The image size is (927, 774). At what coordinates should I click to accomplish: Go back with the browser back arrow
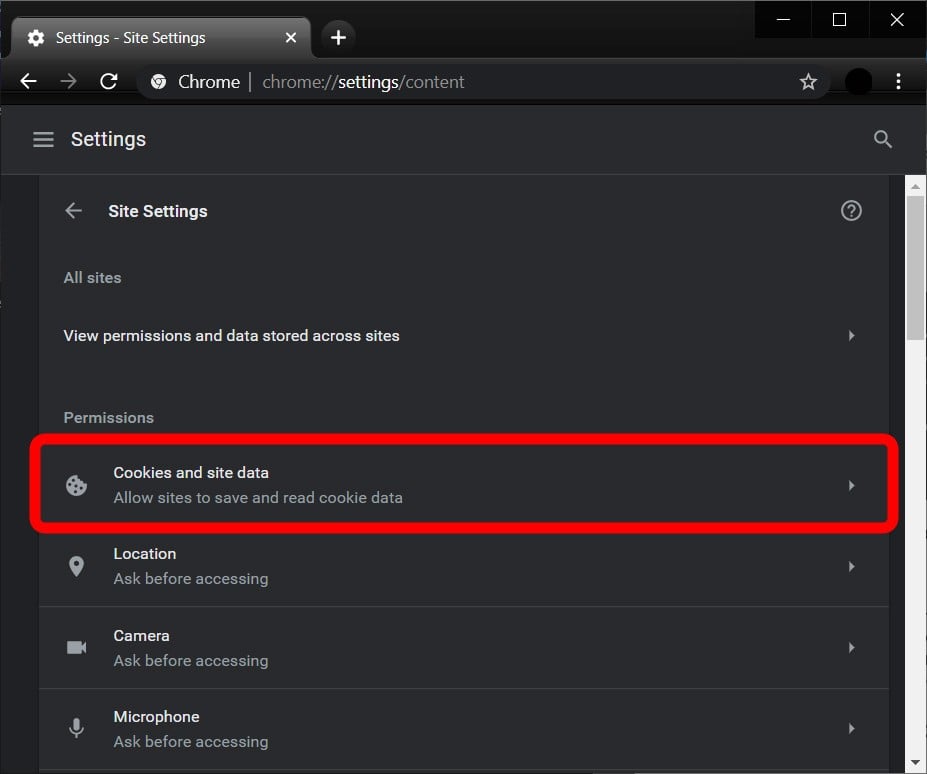click(x=29, y=82)
